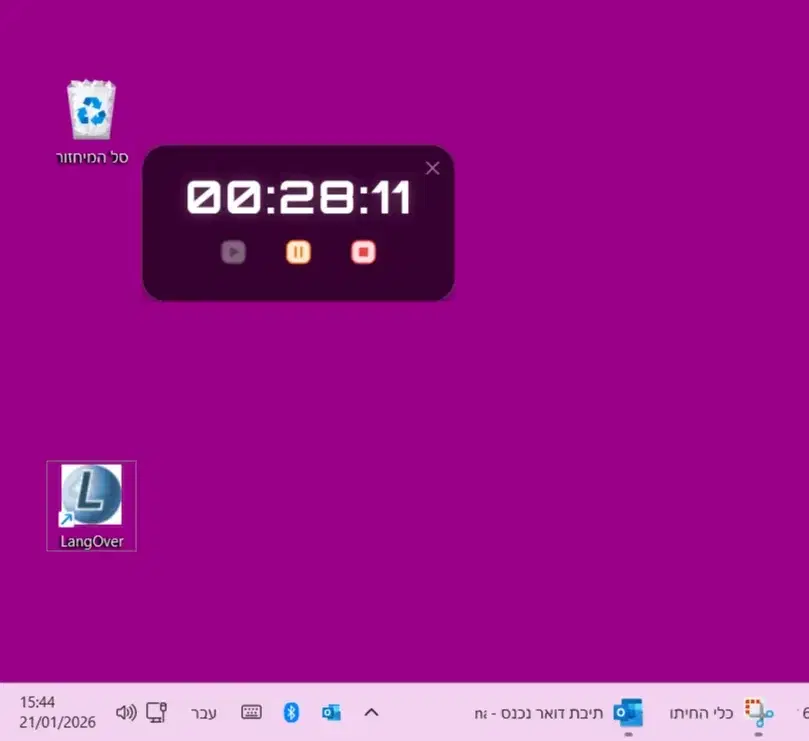Select the Recycle Bin desktop icon
809x741 pixels.
click(x=91, y=110)
